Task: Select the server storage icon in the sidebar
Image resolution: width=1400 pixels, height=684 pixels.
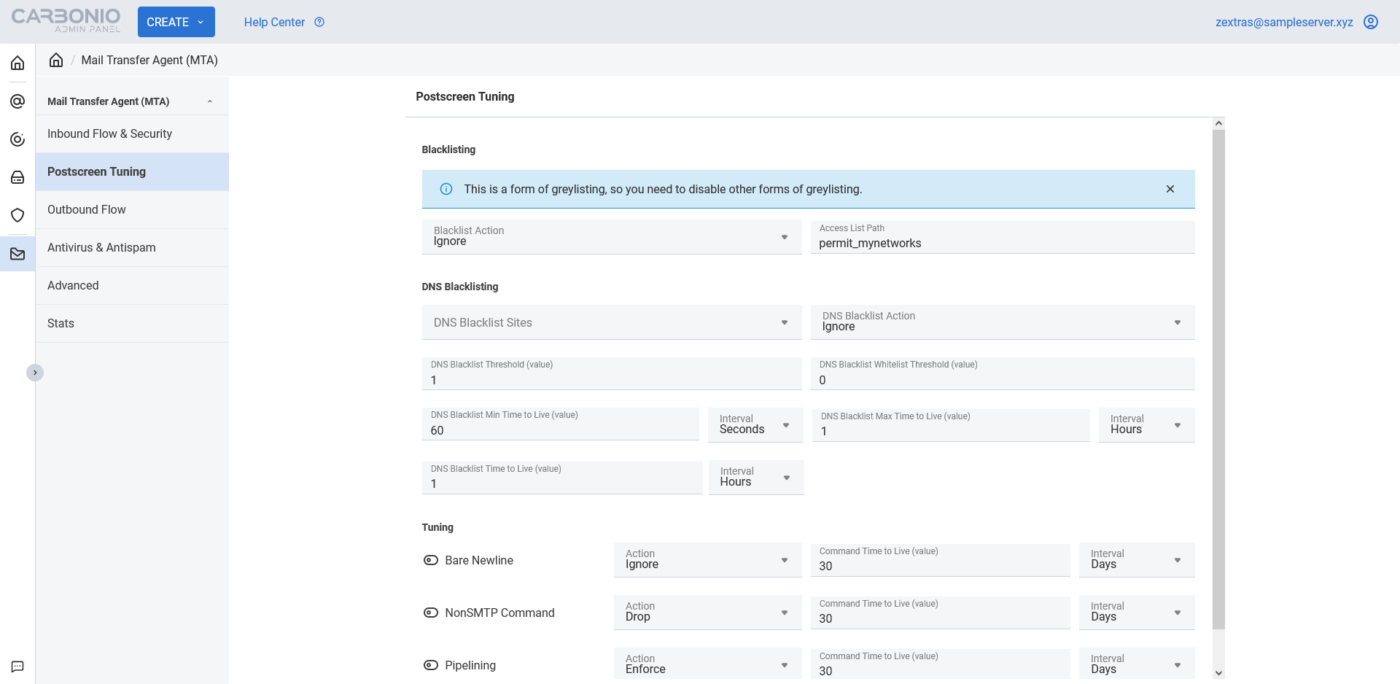Action: 16,177
